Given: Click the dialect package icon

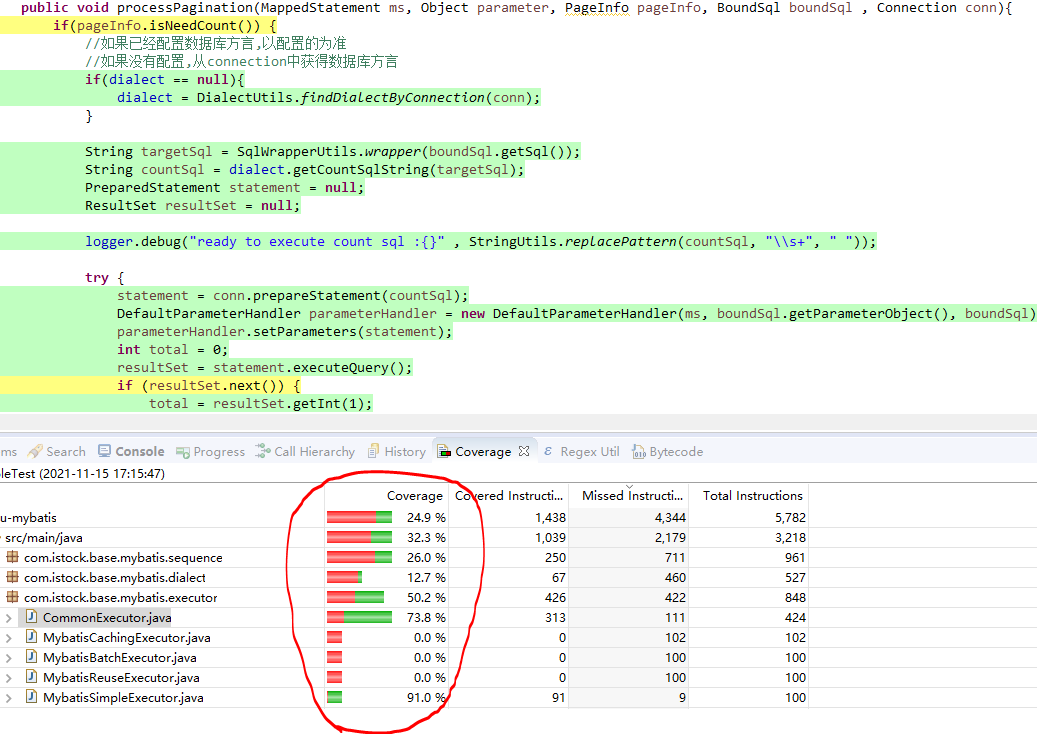Looking at the screenshot, I should pos(12,578).
